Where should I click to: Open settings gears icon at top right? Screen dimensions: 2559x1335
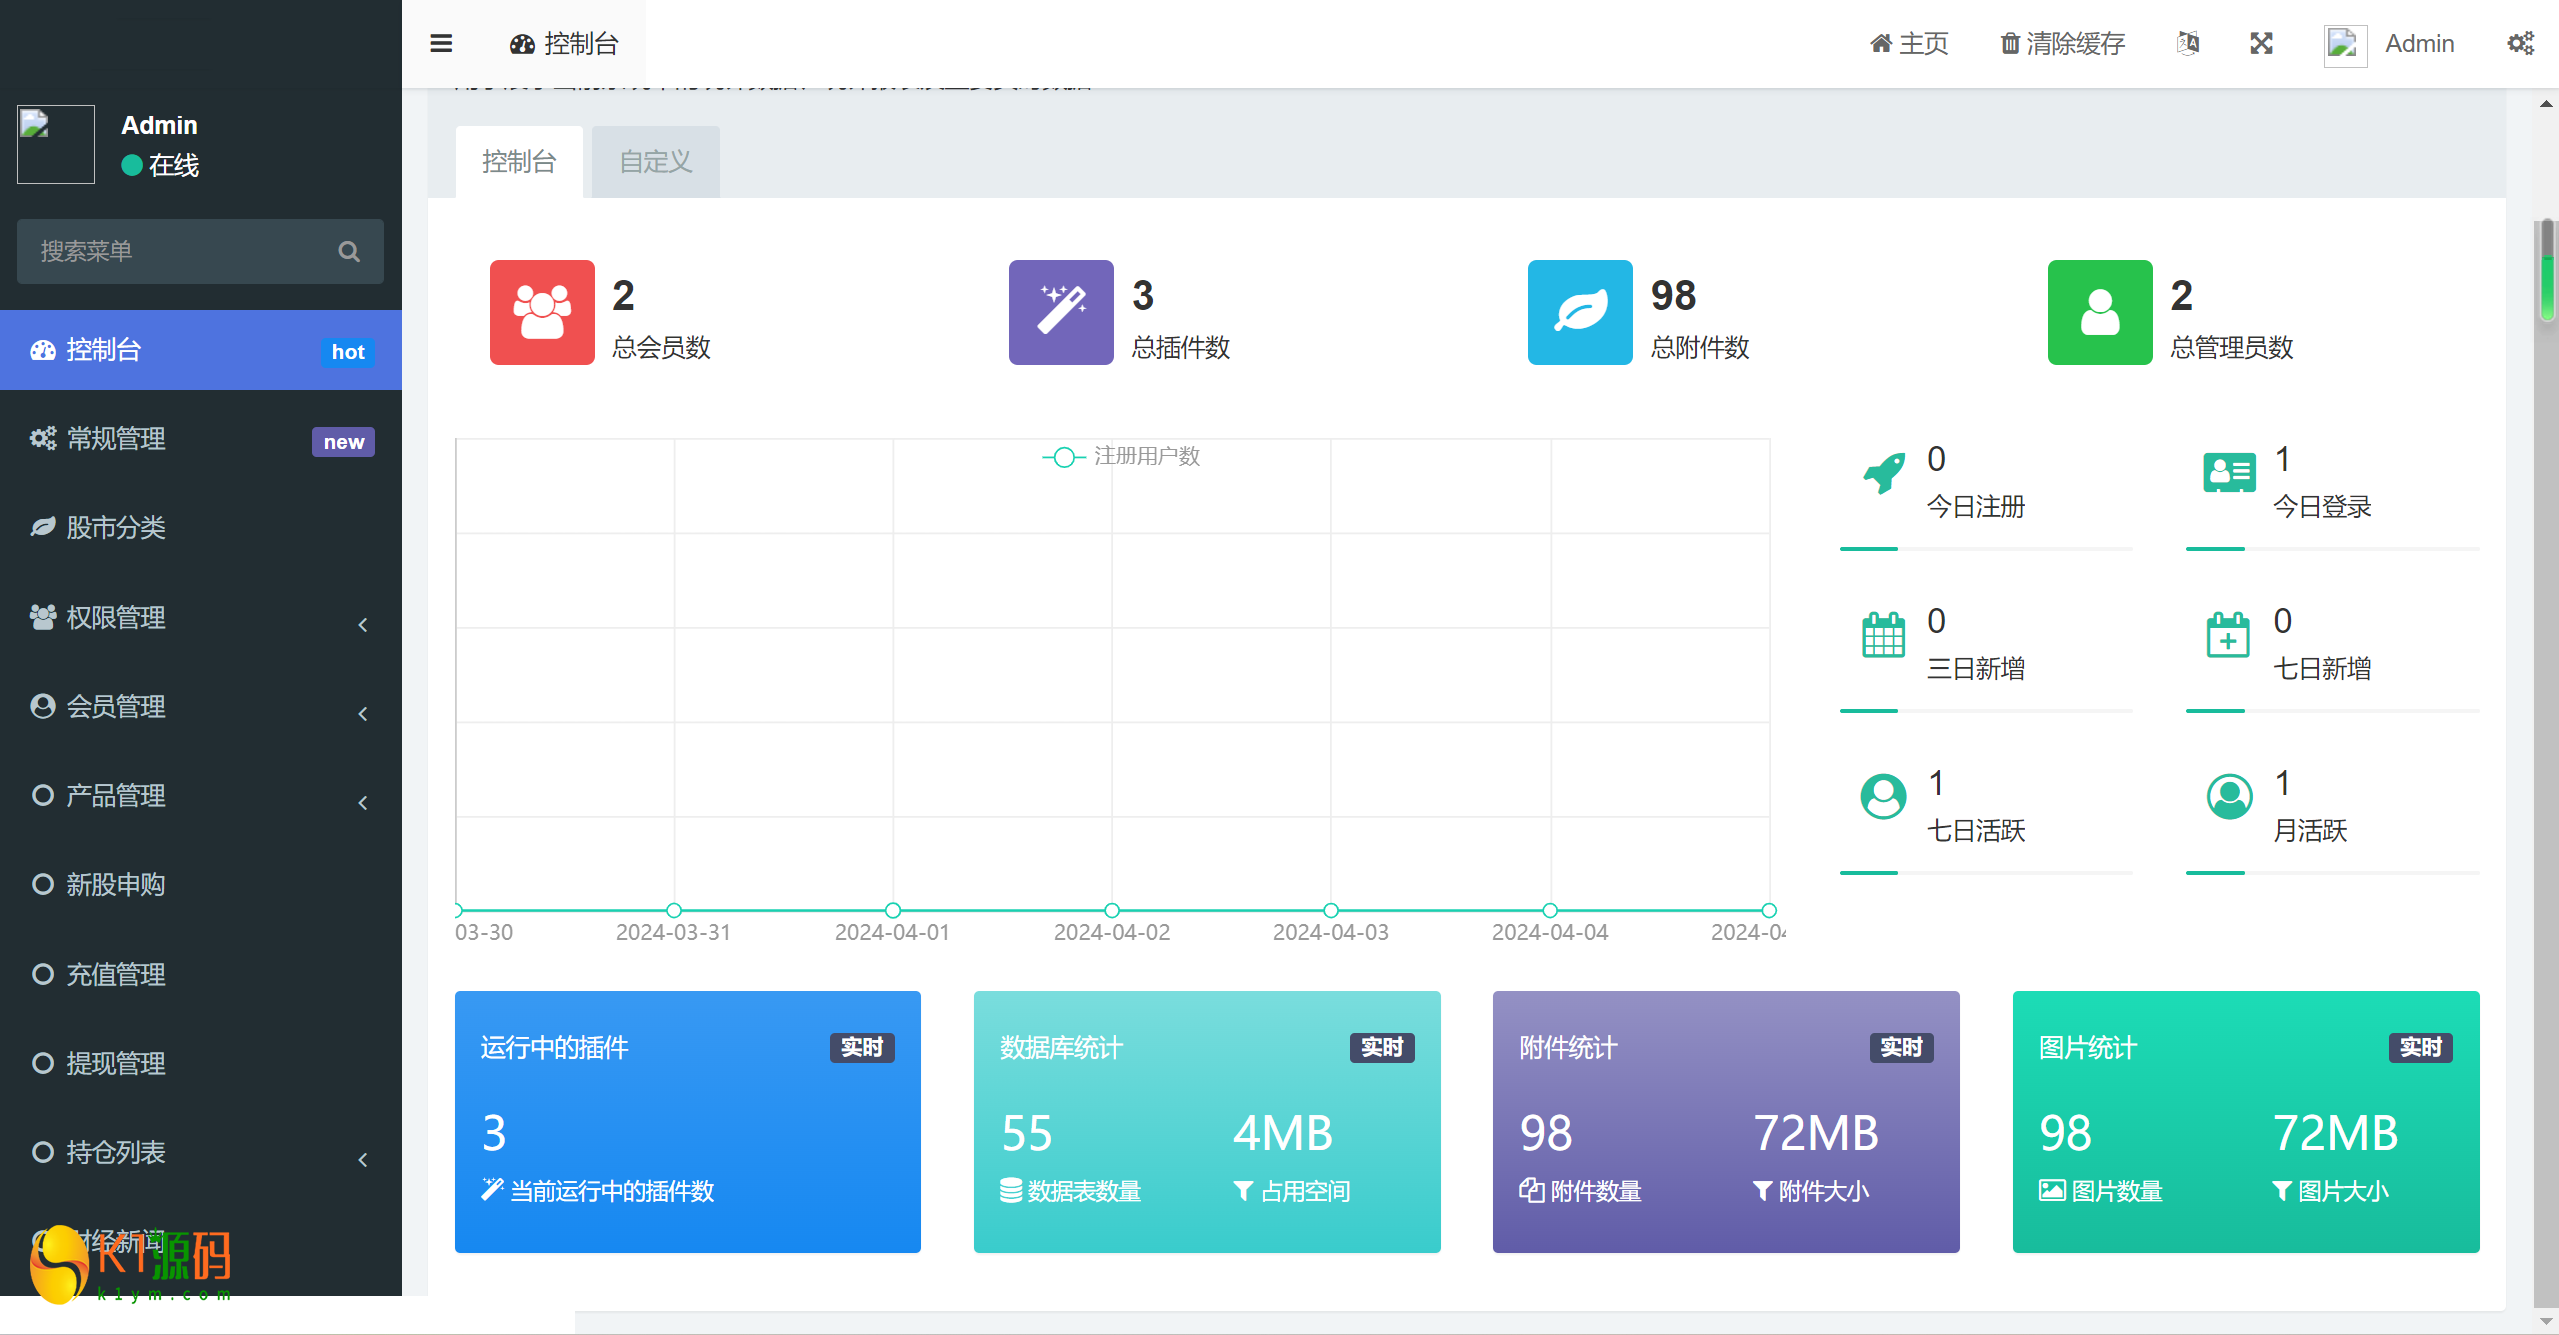tap(2520, 43)
